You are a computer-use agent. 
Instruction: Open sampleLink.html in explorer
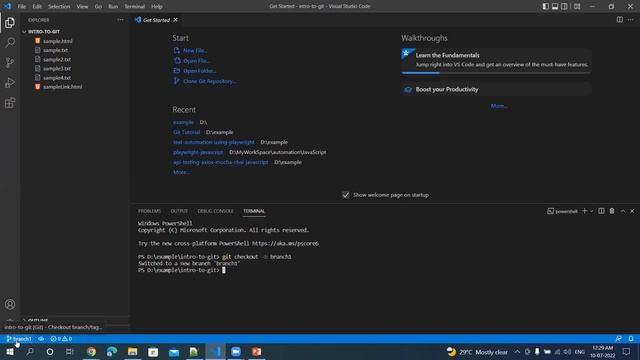pyautogui.click(x=62, y=87)
